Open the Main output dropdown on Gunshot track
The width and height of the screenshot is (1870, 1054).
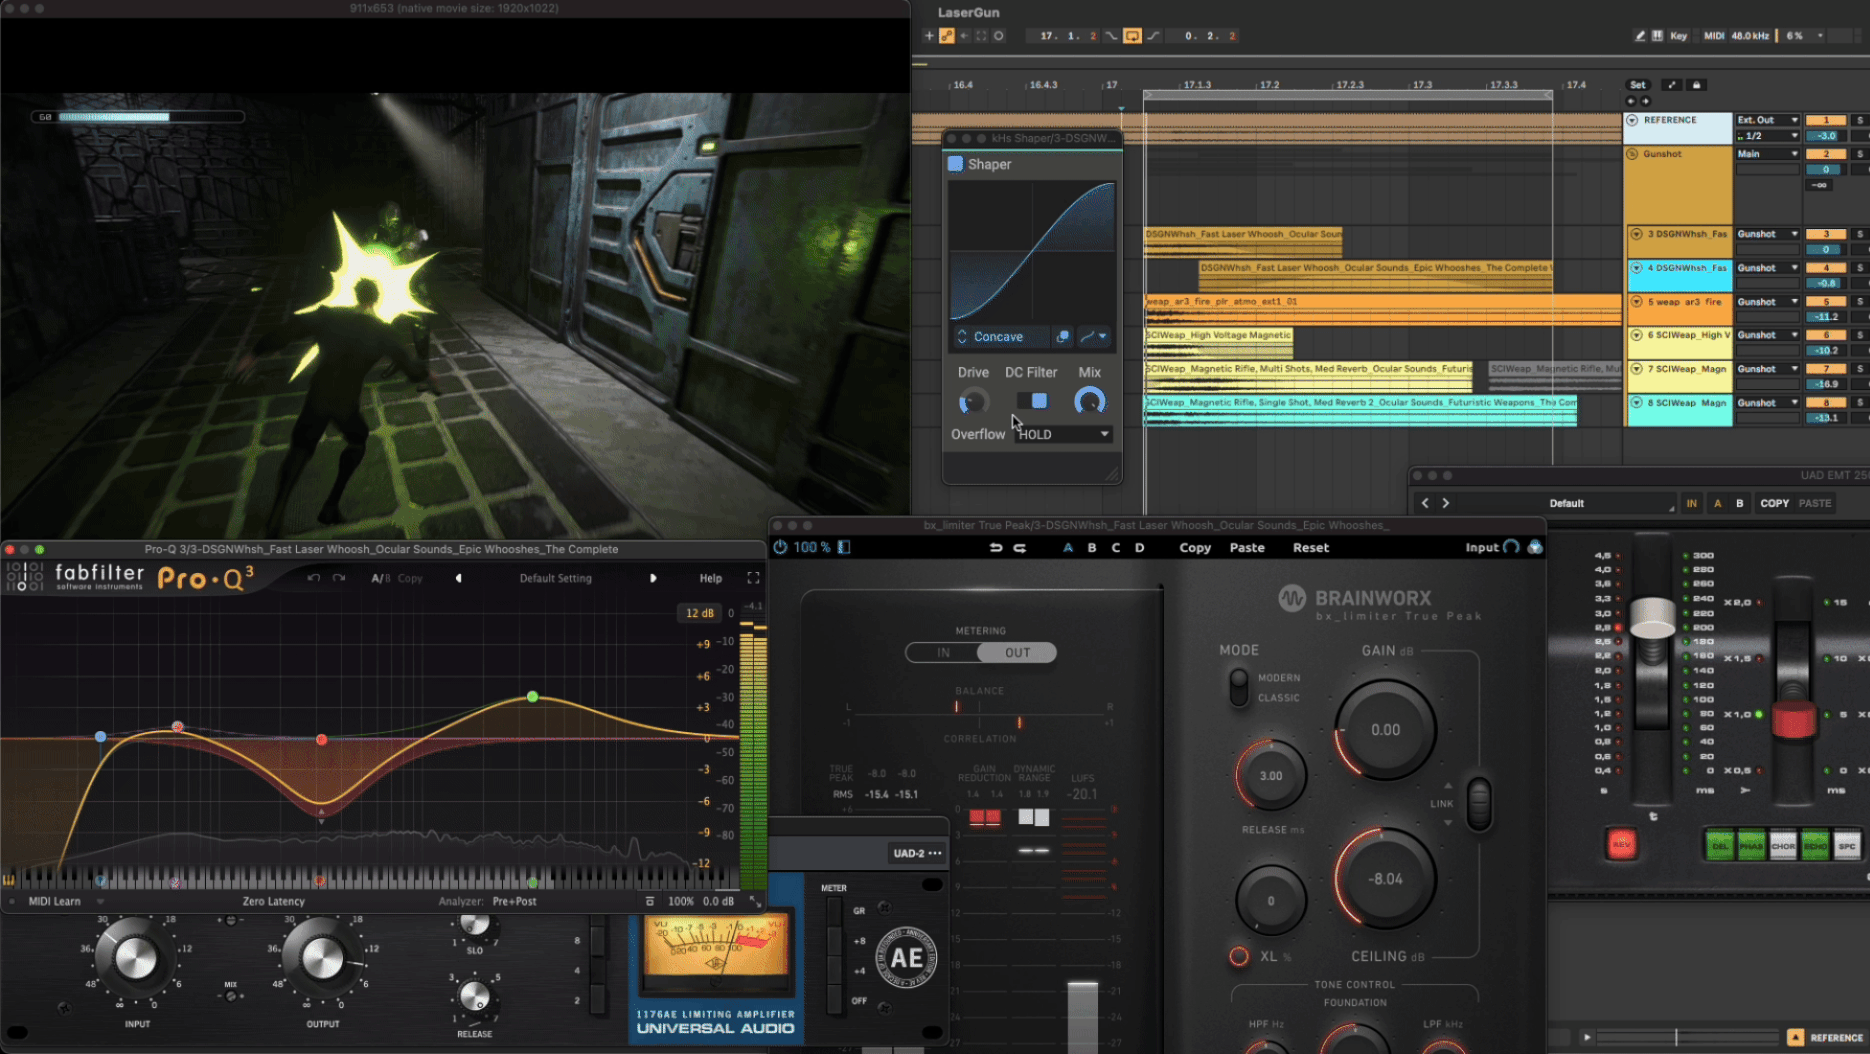point(1768,154)
